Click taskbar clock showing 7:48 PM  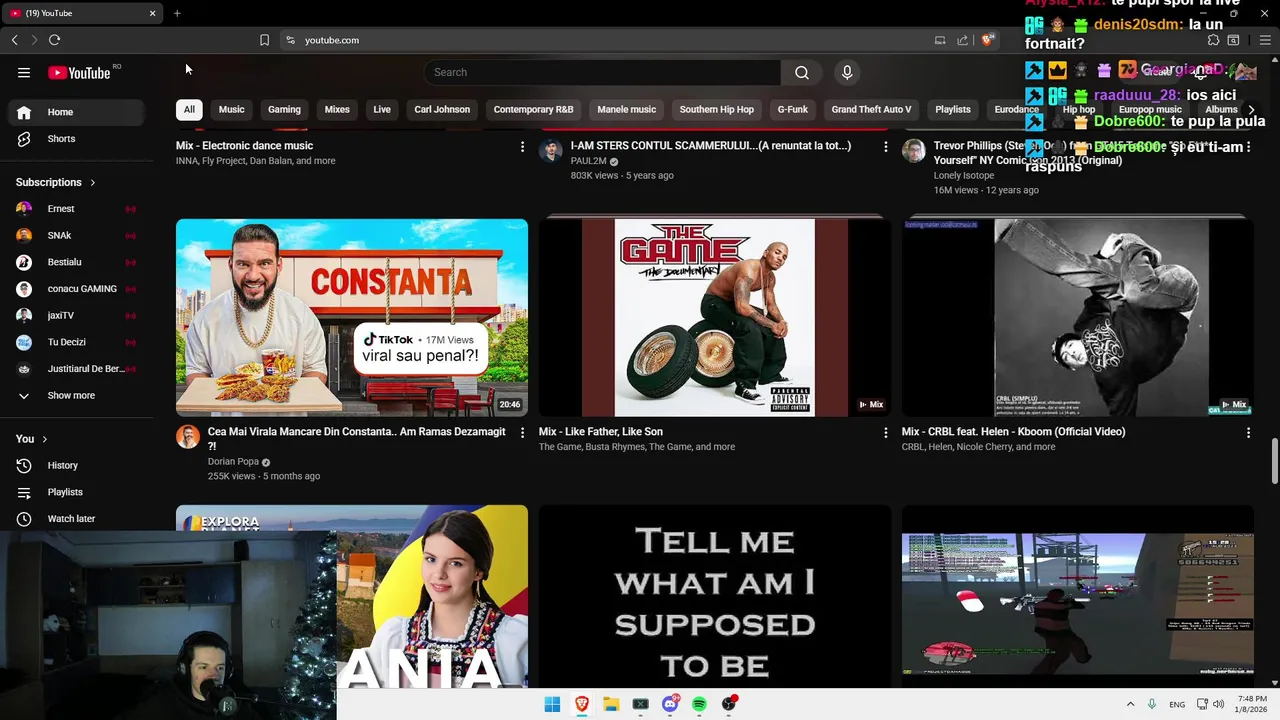pos(1252,704)
